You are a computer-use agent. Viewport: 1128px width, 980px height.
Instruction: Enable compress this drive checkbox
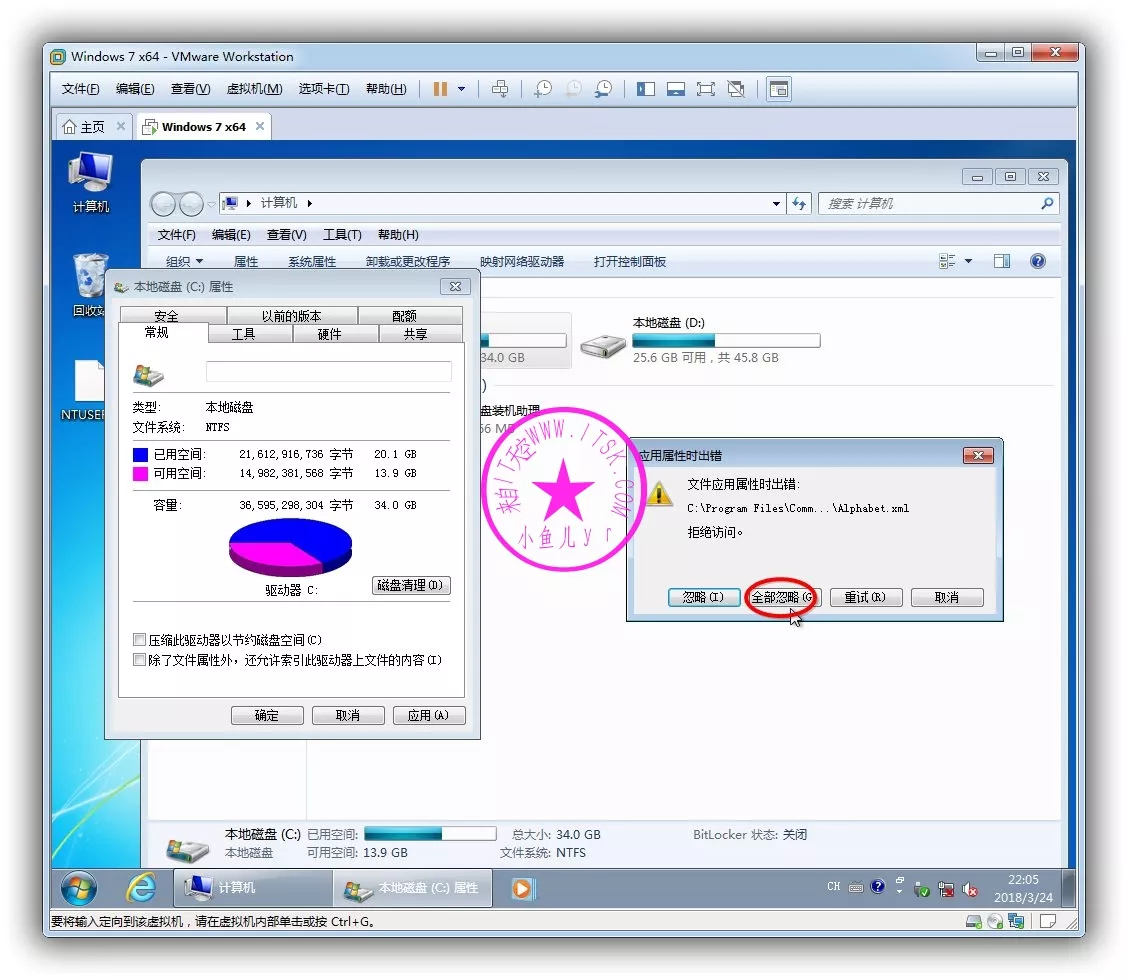140,640
